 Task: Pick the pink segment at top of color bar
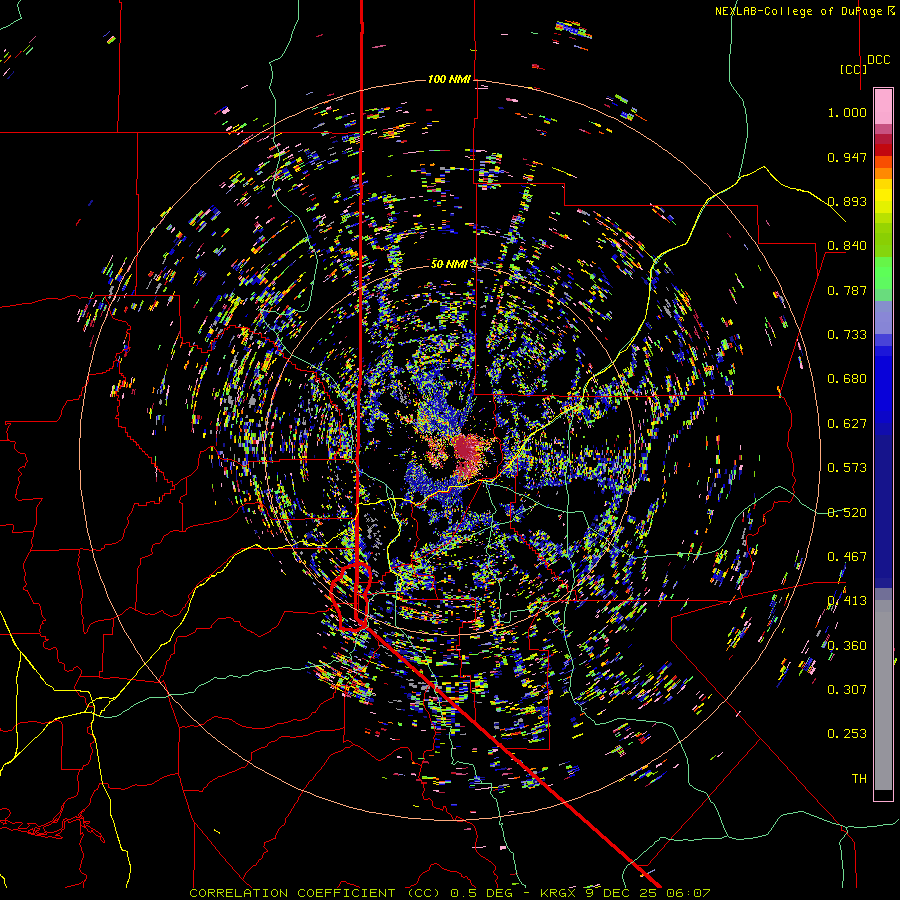(x=883, y=107)
